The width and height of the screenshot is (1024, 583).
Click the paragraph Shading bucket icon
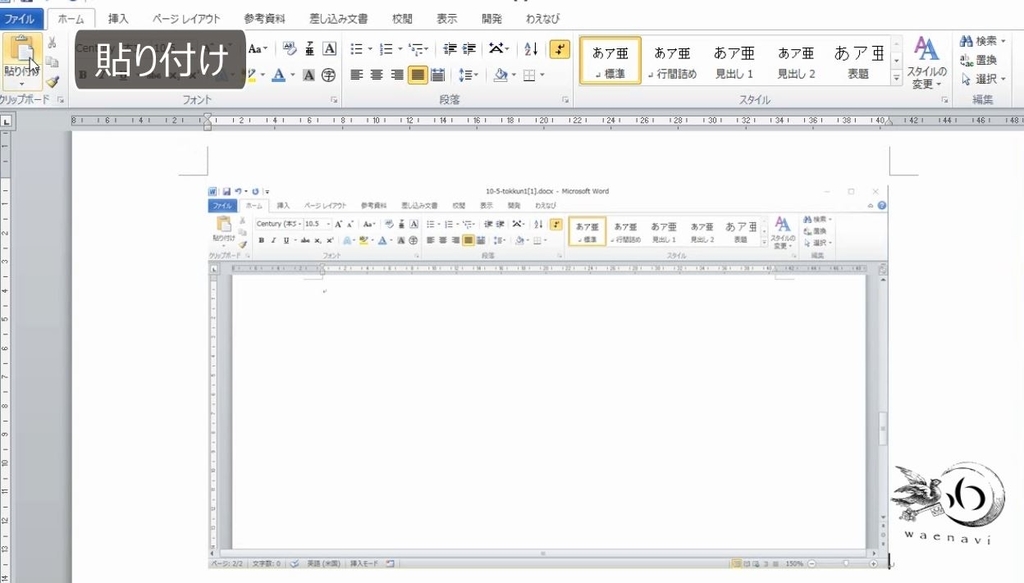502,75
